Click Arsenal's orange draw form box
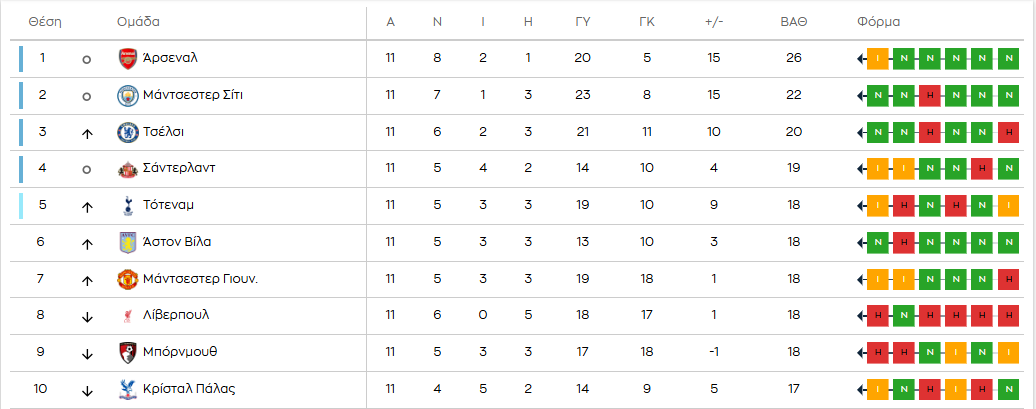1036x409 pixels. click(x=877, y=59)
